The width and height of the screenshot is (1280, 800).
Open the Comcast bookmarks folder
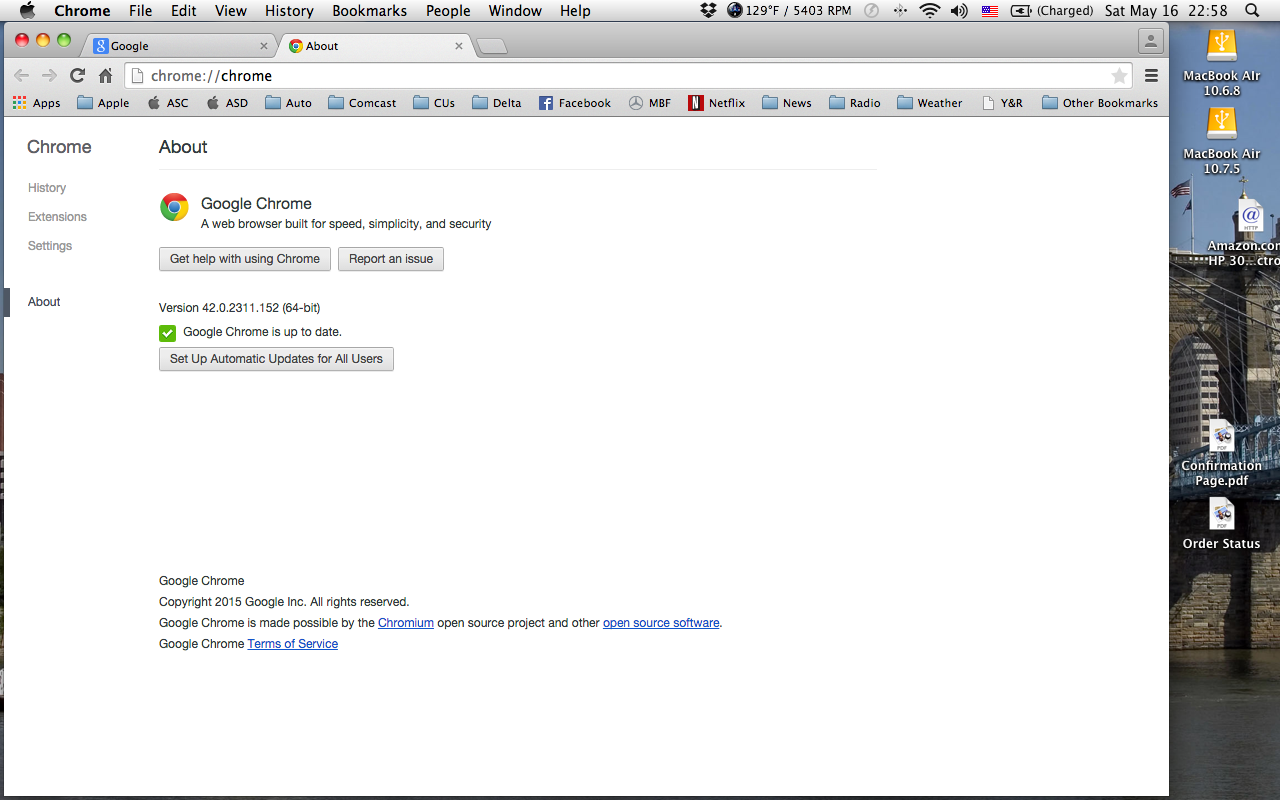pos(362,103)
